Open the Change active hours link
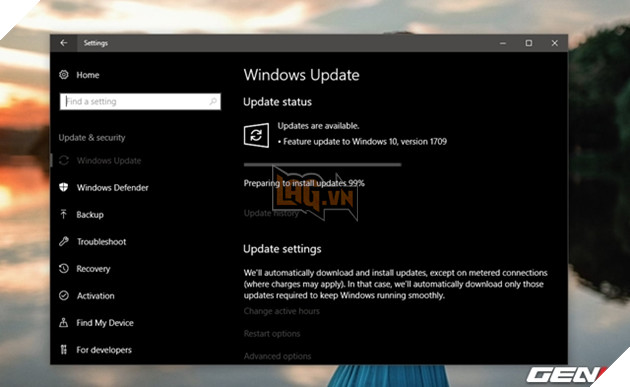The width and height of the screenshot is (630, 387). (x=282, y=311)
